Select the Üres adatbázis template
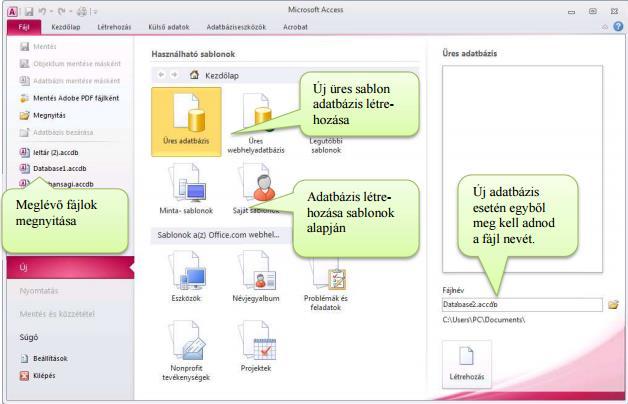The image size is (628, 404). [x=186, y=122]
